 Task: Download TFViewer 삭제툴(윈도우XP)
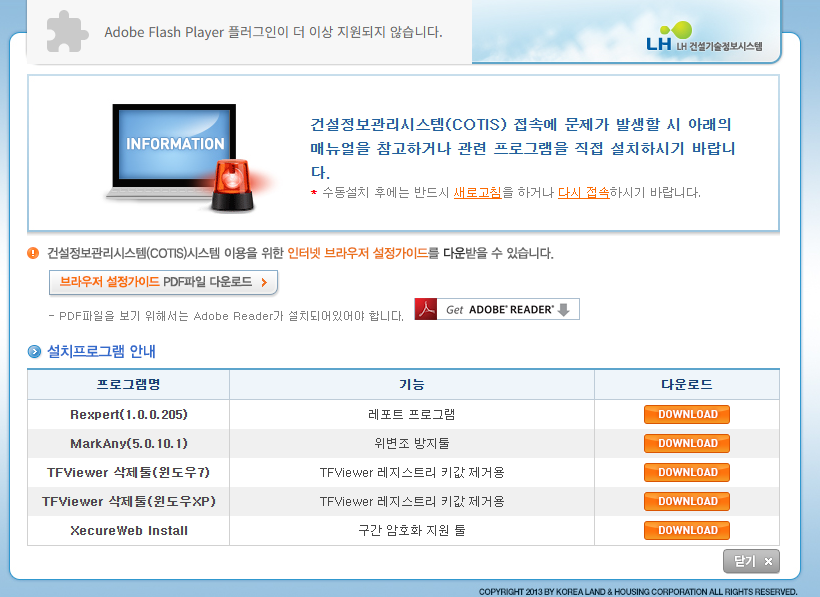click(x=686, y=501)
